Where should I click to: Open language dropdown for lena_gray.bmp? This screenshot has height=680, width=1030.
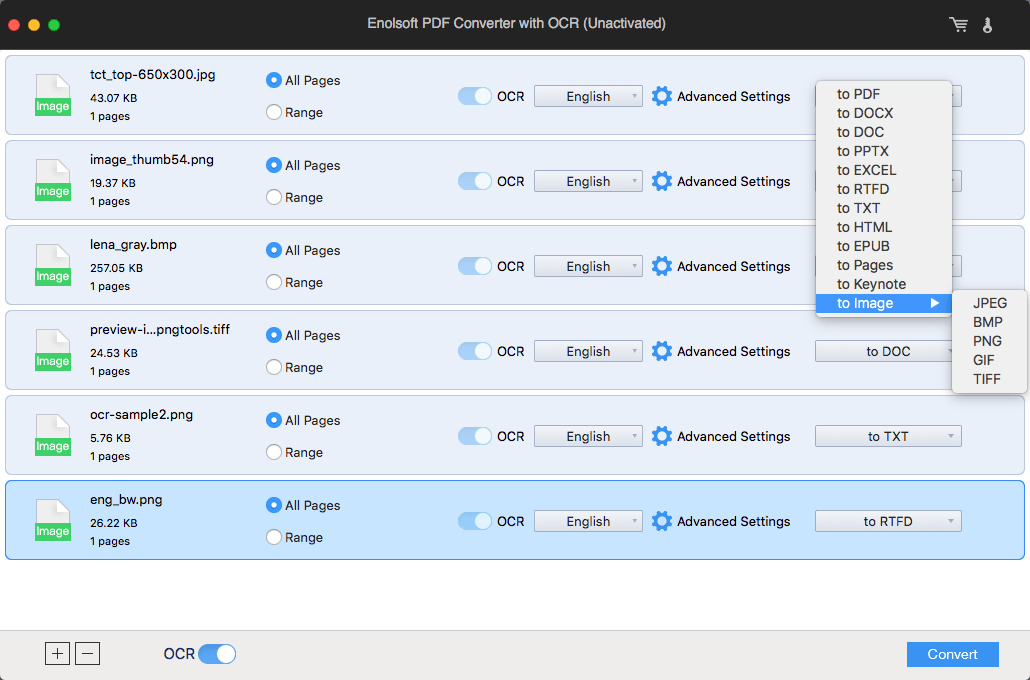[588, 266]
